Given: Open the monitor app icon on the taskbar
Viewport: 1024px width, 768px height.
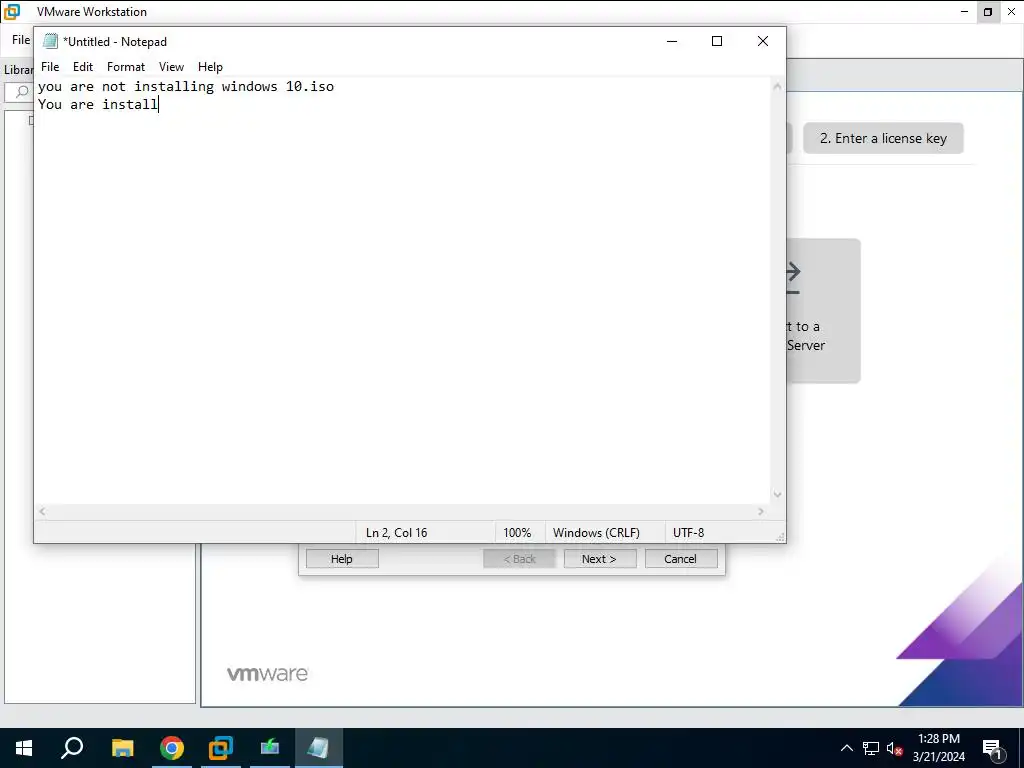Looking at the screenshot, I should pyautogui.click(x=270, y=748).
